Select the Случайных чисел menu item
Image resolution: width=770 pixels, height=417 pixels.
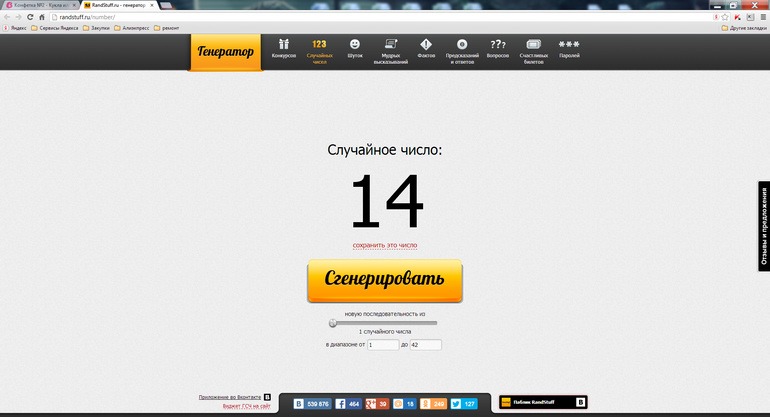319,49
